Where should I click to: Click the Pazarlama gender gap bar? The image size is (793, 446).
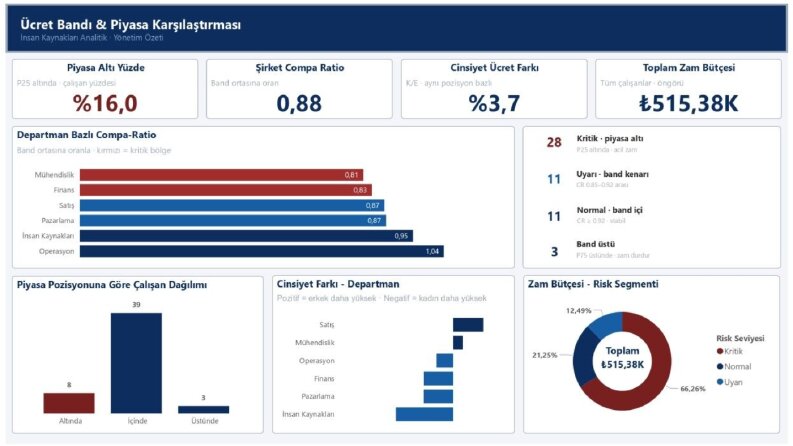point(438,396)
